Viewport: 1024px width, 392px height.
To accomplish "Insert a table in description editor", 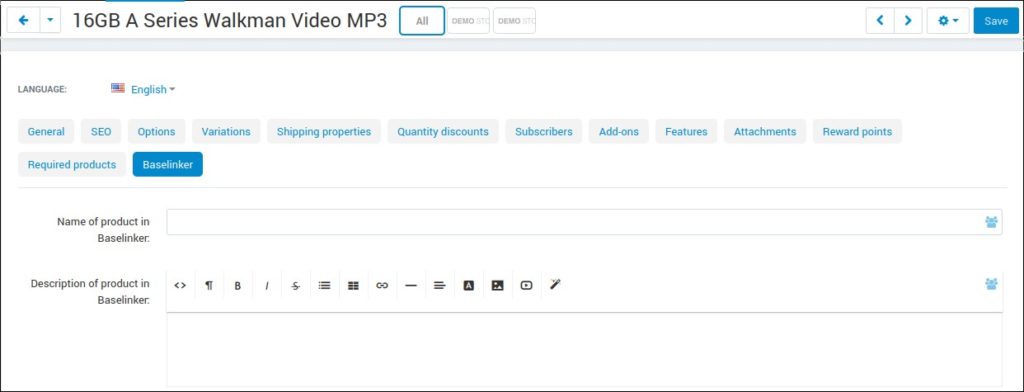I will coord(353,286).
